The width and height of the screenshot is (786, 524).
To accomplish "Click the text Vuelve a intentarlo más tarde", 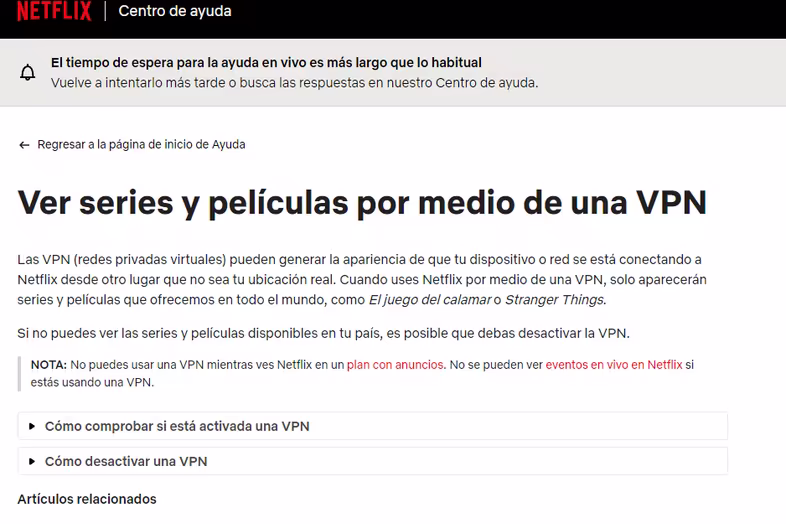I will 138,83.
